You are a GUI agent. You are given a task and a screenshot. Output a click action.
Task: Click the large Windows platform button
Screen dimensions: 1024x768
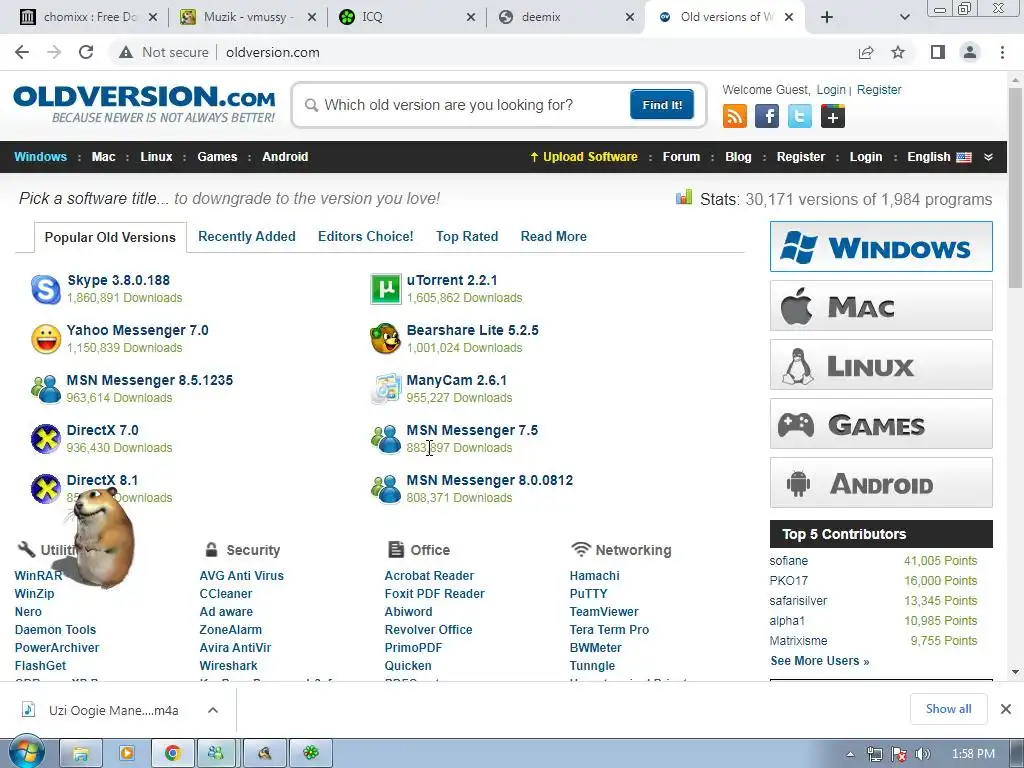pos(881,246)
